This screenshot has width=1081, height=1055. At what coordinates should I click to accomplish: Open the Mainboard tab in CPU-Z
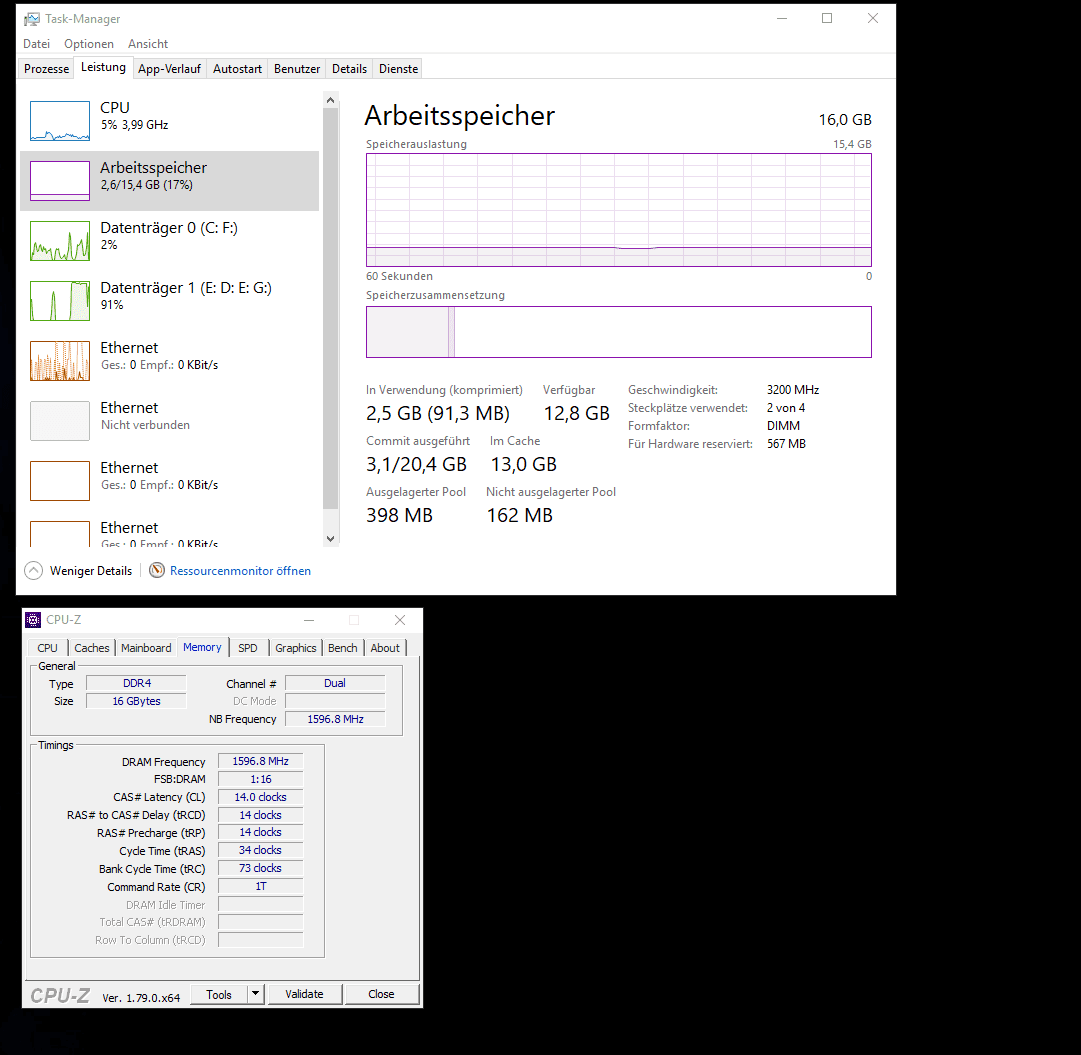146,648
